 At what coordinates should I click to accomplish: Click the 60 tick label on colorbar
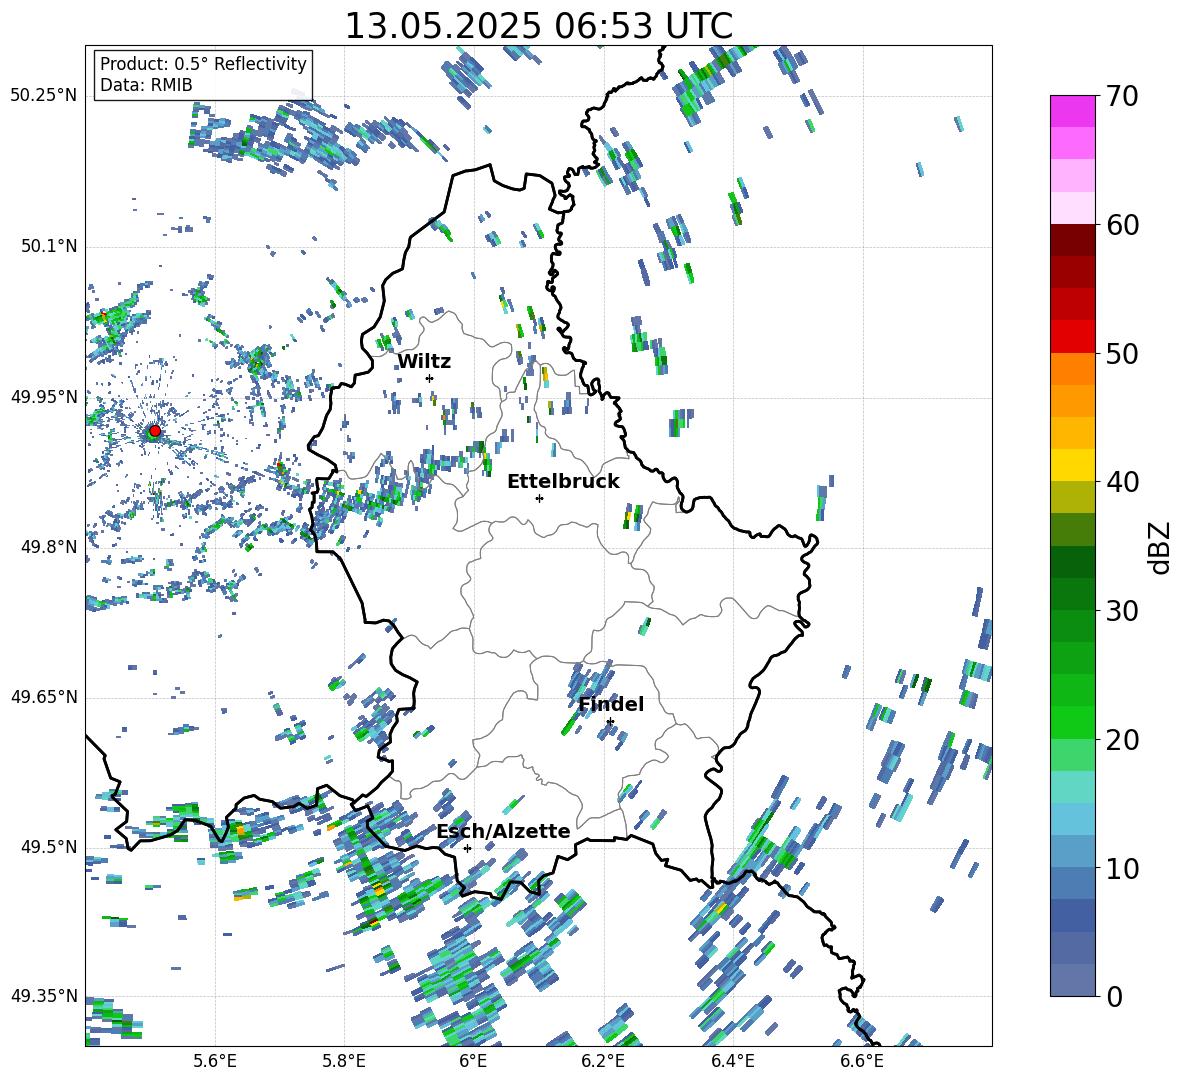coord(1122,225)
